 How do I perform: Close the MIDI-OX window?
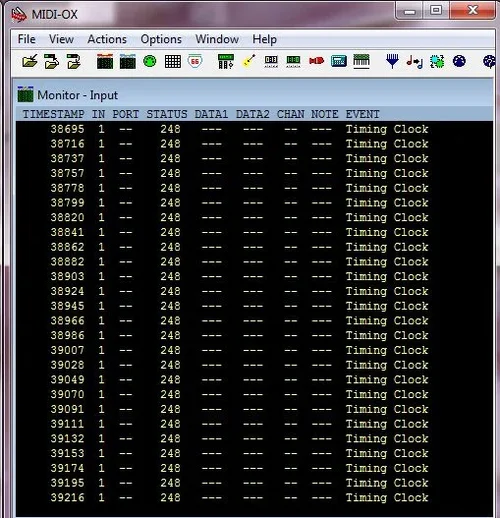[x=472, y=11]
